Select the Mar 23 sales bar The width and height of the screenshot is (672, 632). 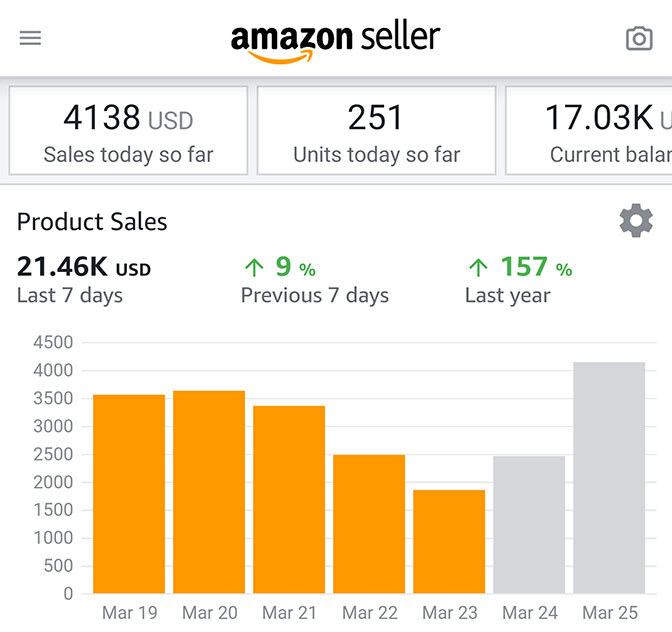click(449, 541)
